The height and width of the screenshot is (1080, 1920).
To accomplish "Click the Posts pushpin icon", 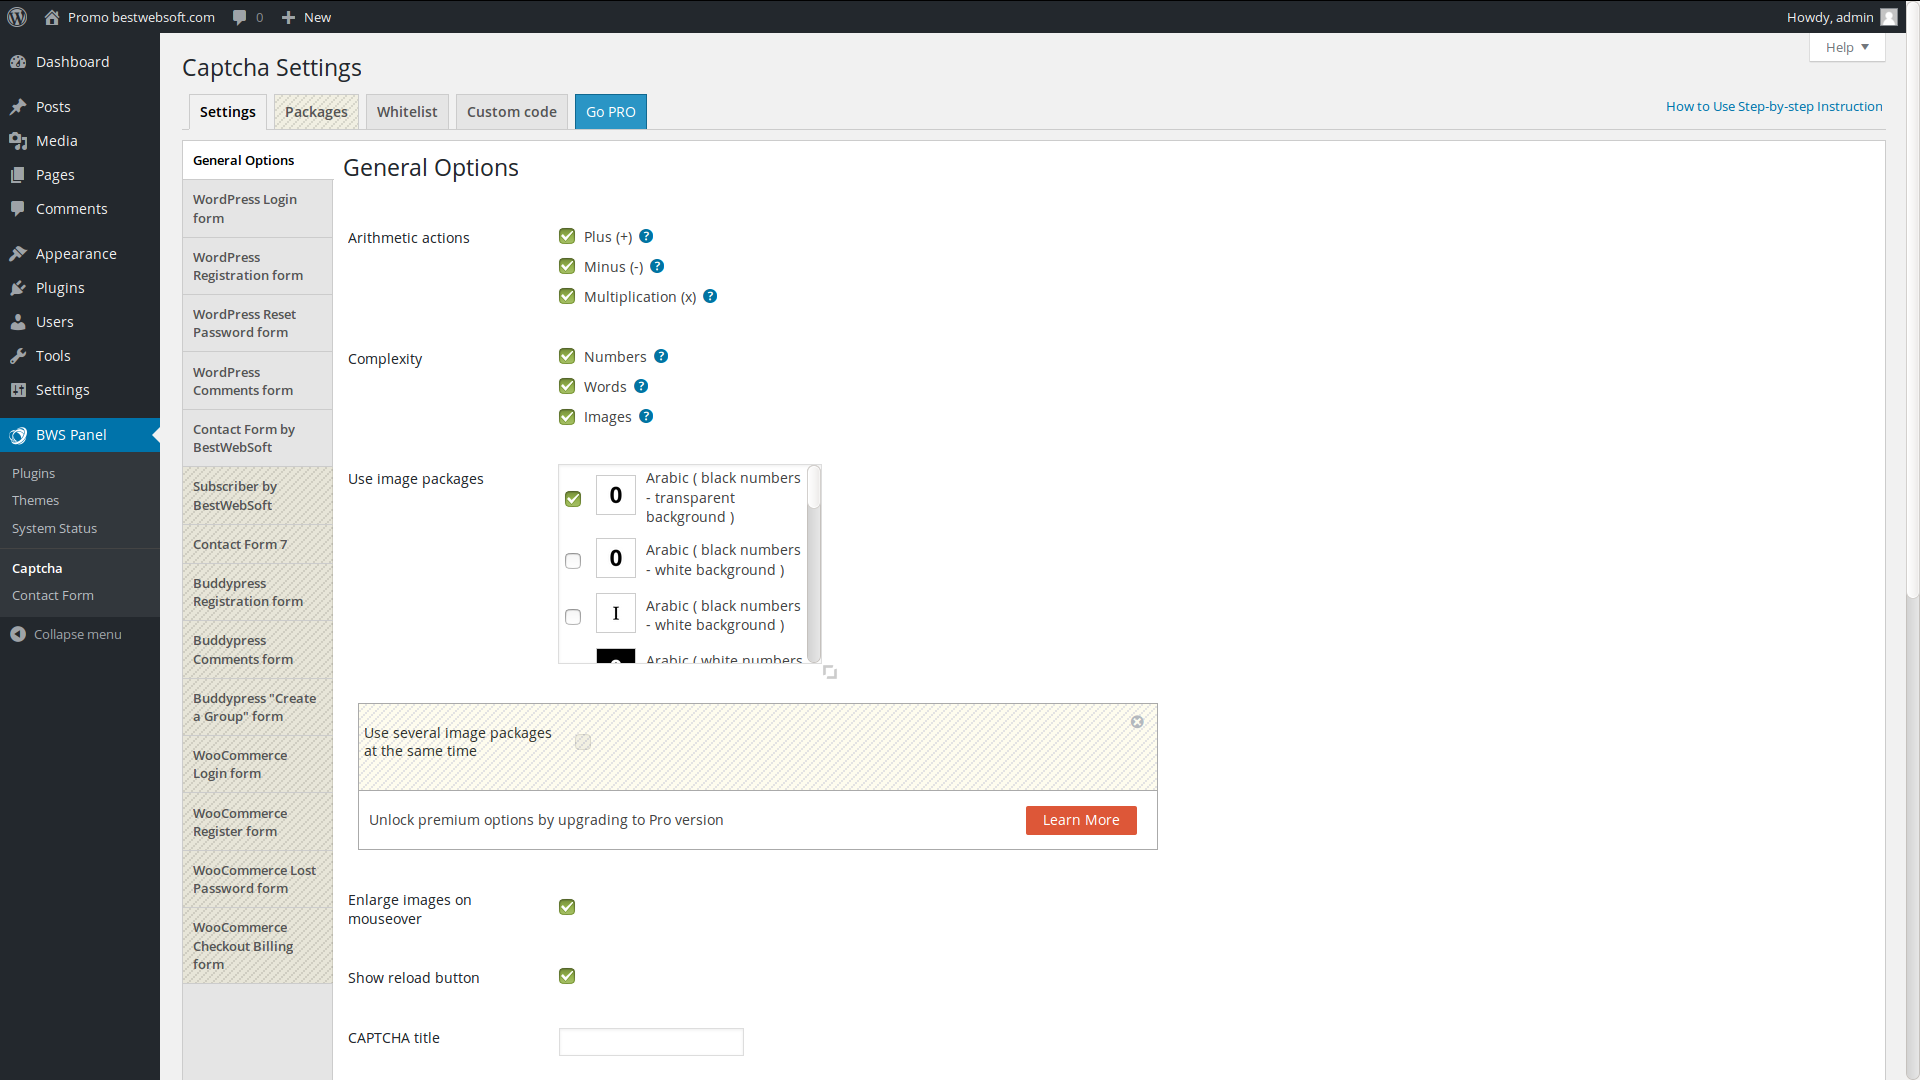I will 18,107.
